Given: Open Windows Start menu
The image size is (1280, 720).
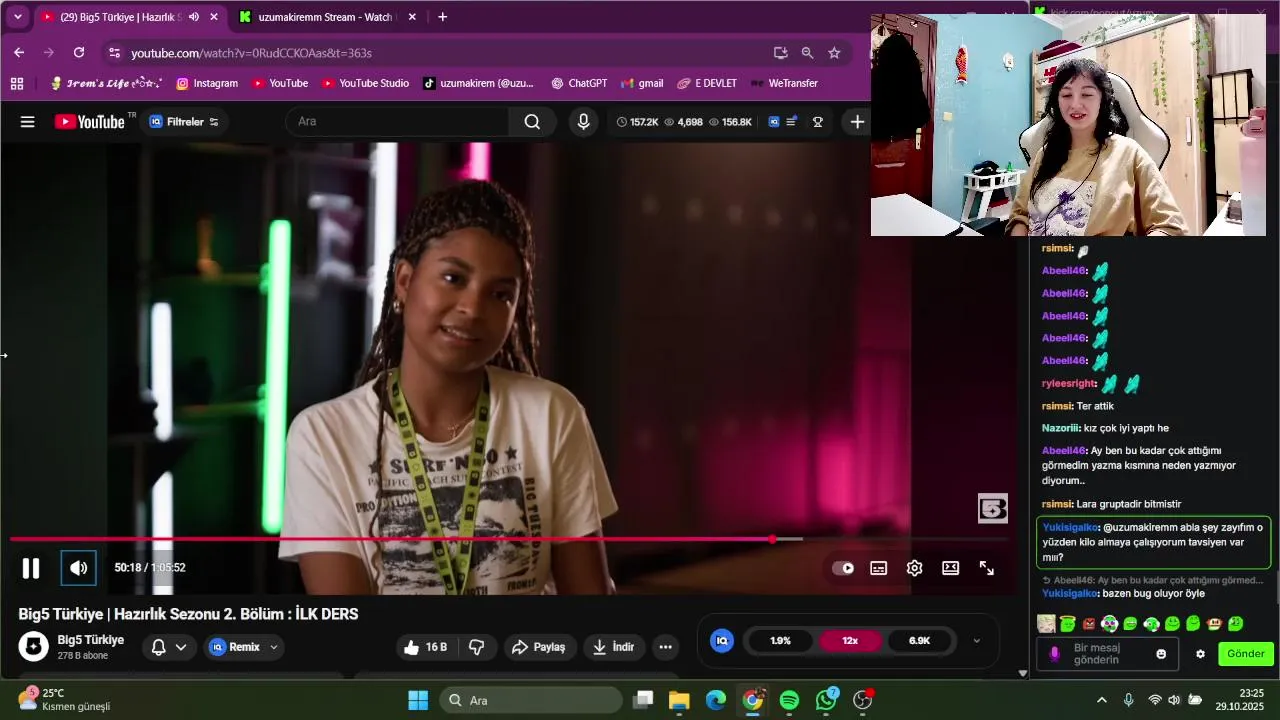Looking at the screenshot, I should [x=418, y=700].
